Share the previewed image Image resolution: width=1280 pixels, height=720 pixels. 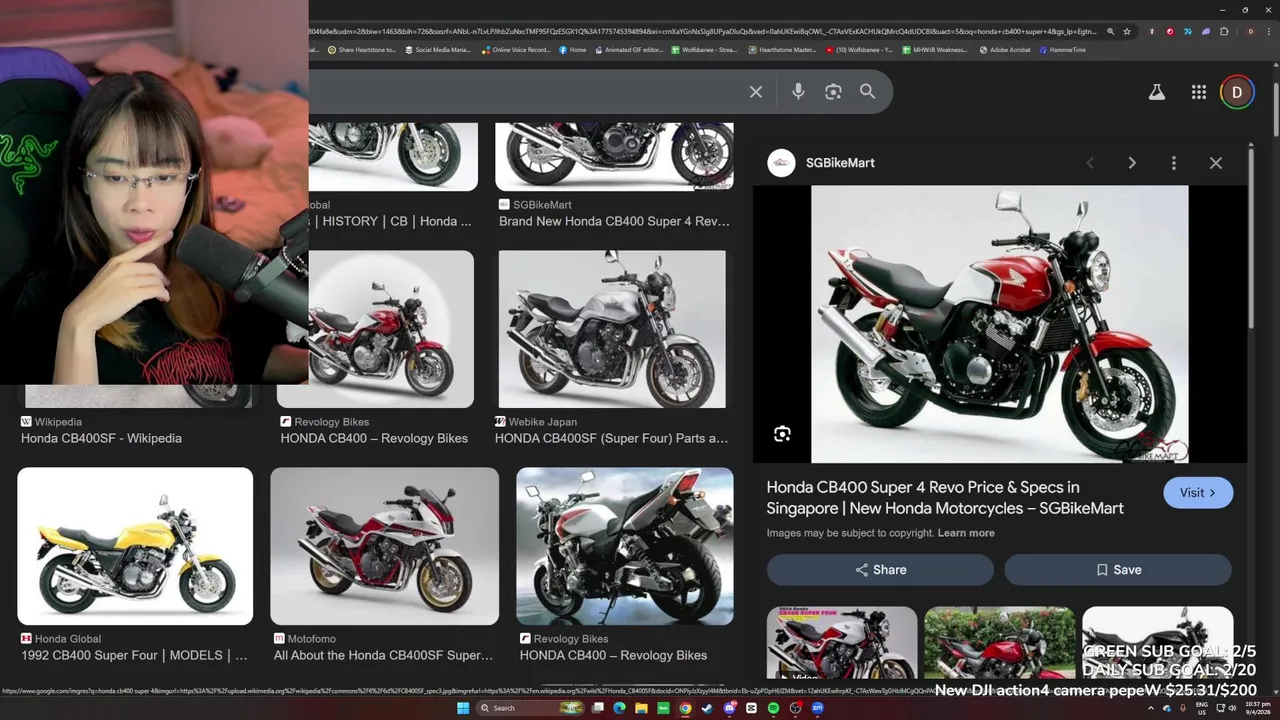[880, 570]
